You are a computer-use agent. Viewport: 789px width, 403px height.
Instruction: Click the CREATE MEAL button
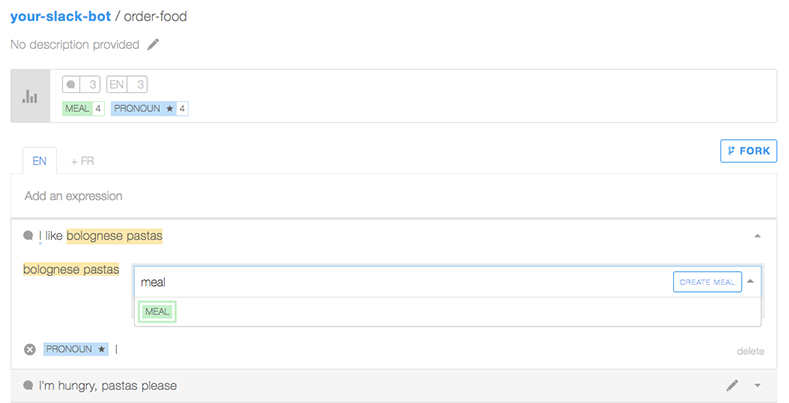tap(707, 282)
